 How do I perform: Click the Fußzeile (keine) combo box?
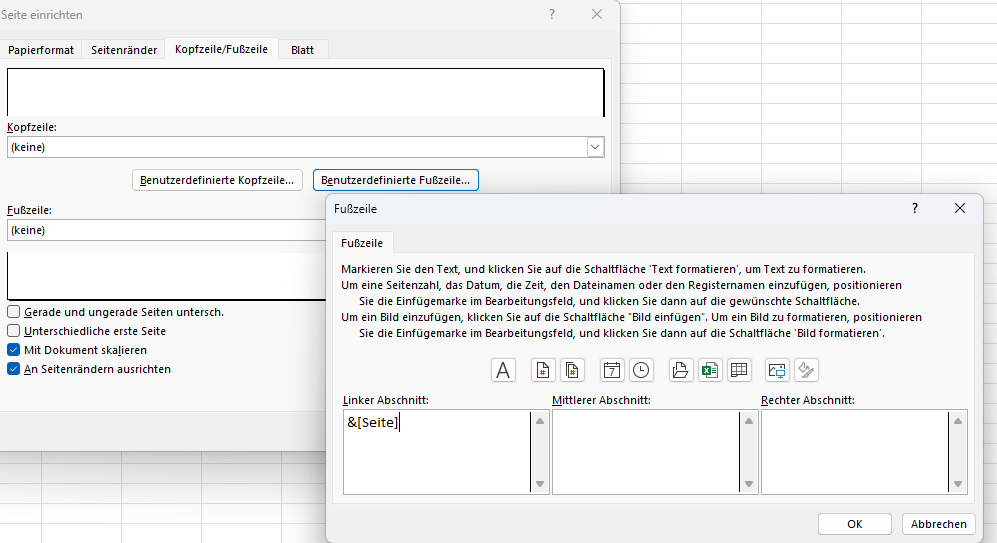click(x=167, y=230)
